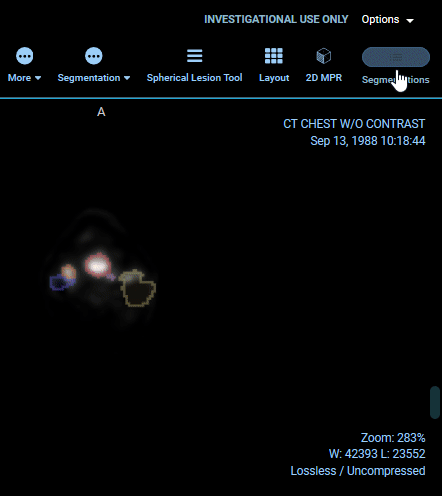Click the More ellipsis circle icon
The width and height of the screenshot is (442, 496).
[25, 56]
